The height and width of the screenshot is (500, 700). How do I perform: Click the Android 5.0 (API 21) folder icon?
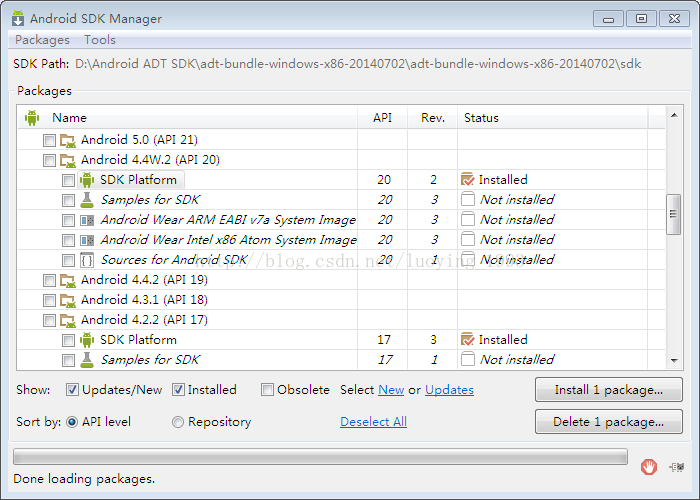coord(68,140)
